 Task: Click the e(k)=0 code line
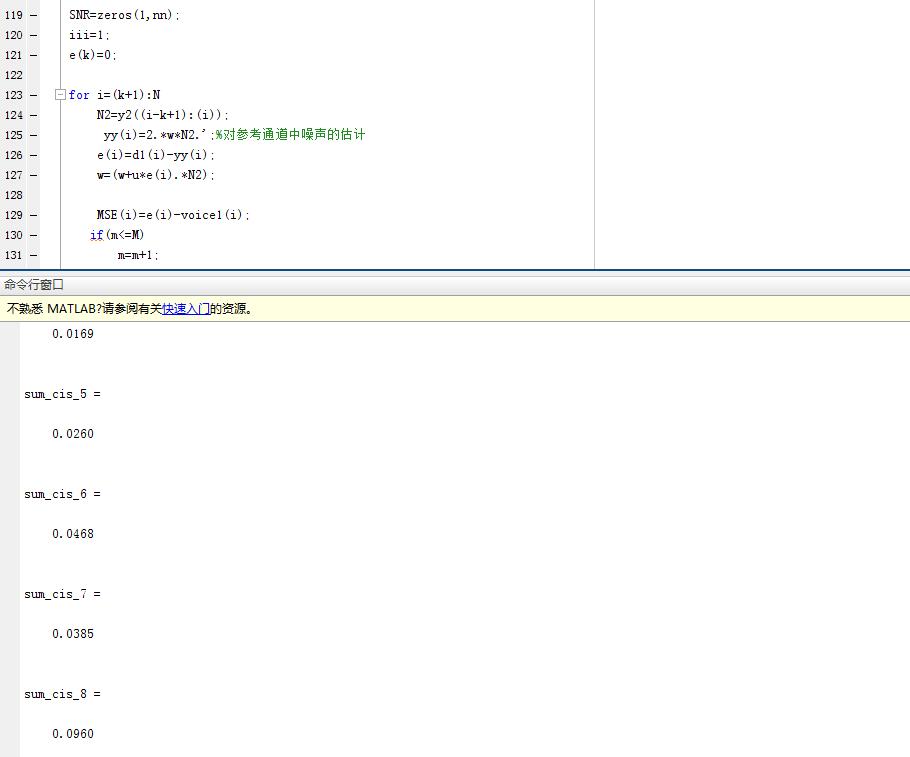pyautogui.click(x=93, y=55)
